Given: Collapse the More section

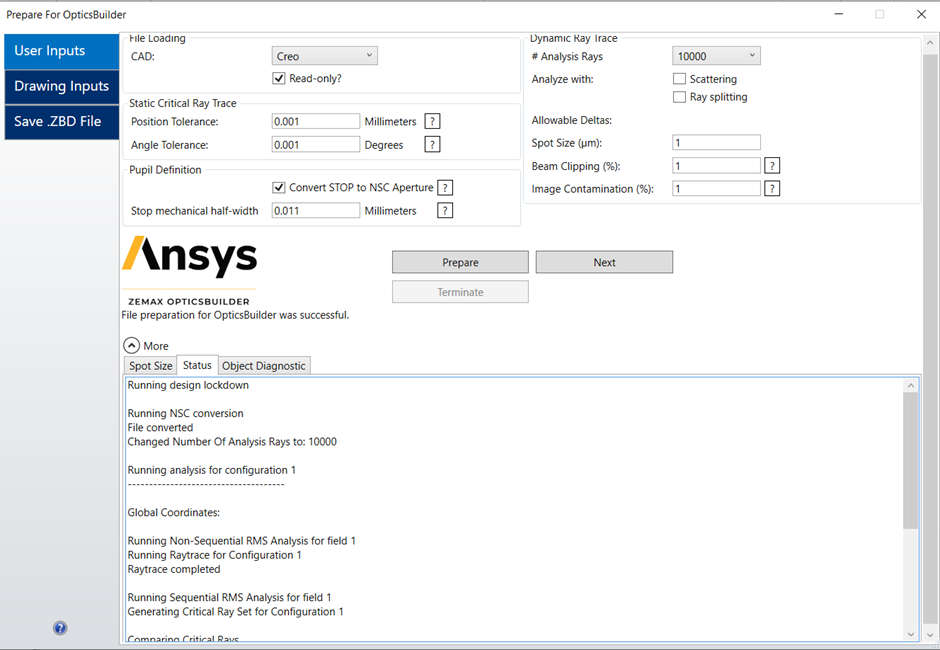Looking at the screenshot, I should [x=131, y=345].
